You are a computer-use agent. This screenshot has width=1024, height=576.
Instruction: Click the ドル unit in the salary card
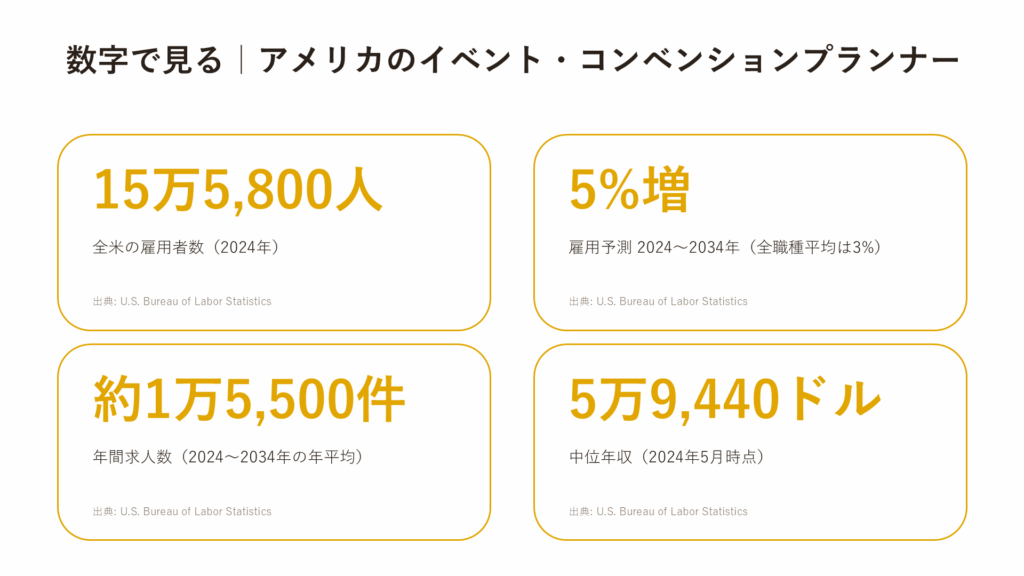(836, 399)
